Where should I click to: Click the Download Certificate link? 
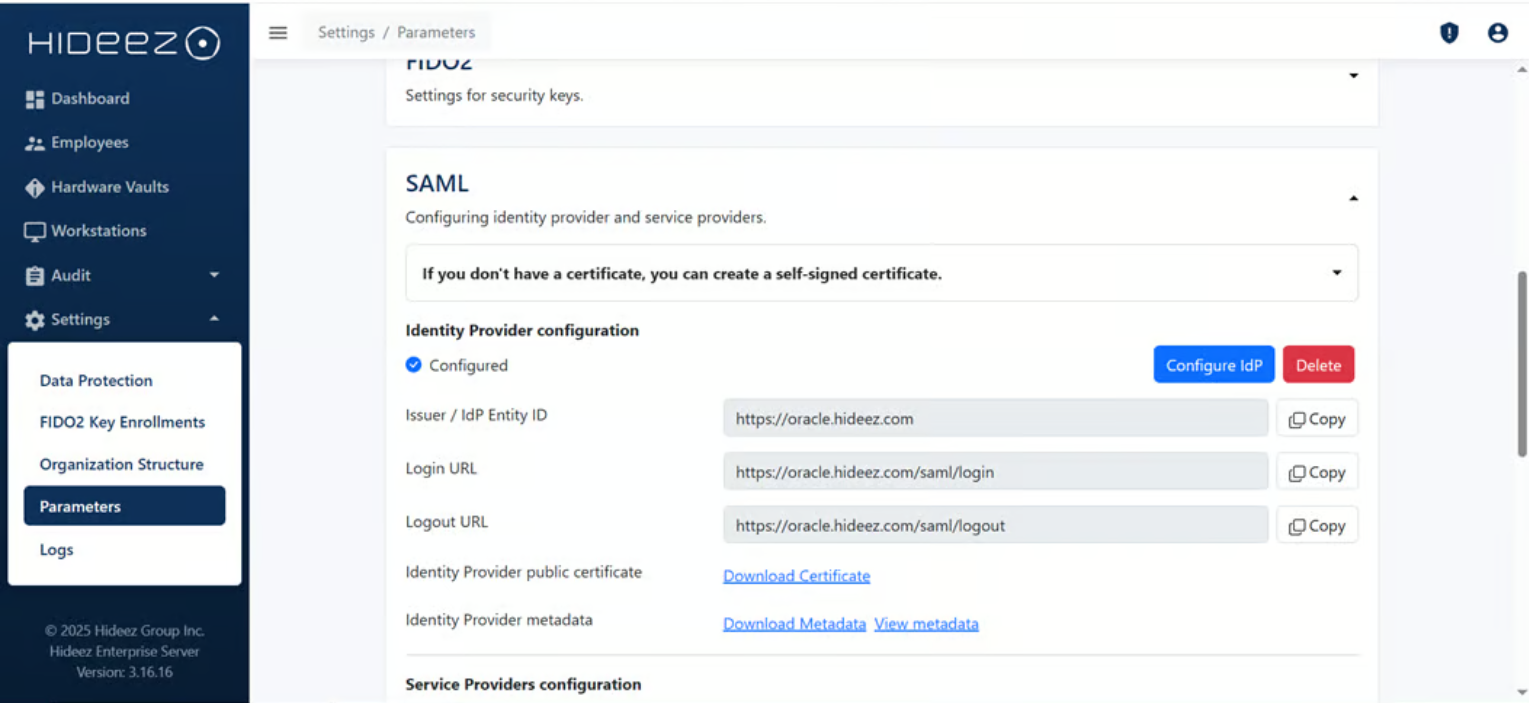pos(796,576)
